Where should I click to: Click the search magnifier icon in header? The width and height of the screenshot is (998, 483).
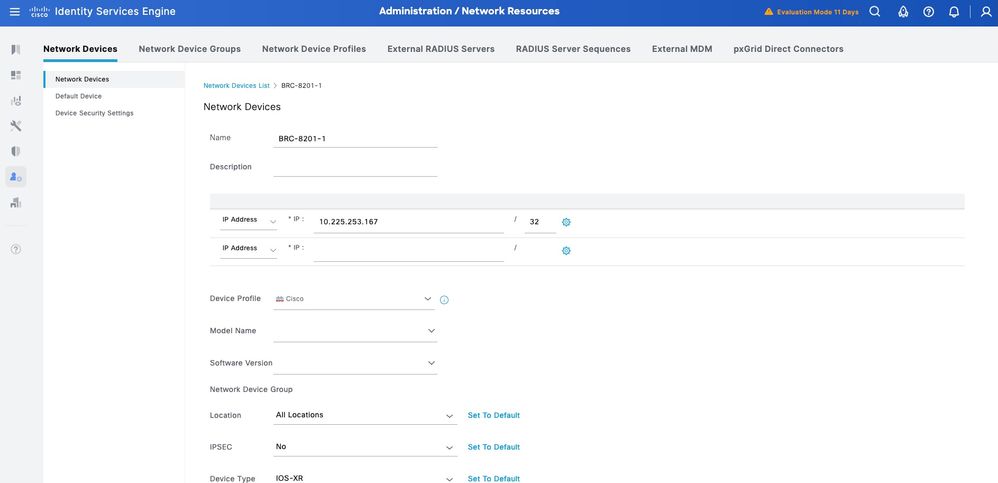click(x=875, y=12)
